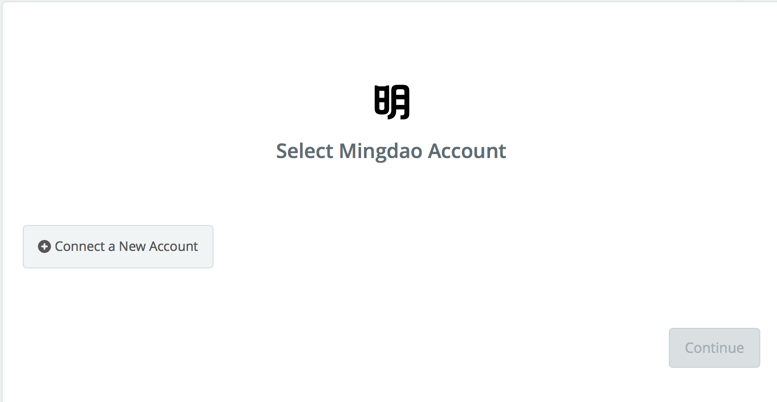
Task: Click the Continue label text
Action: [714, 348]
